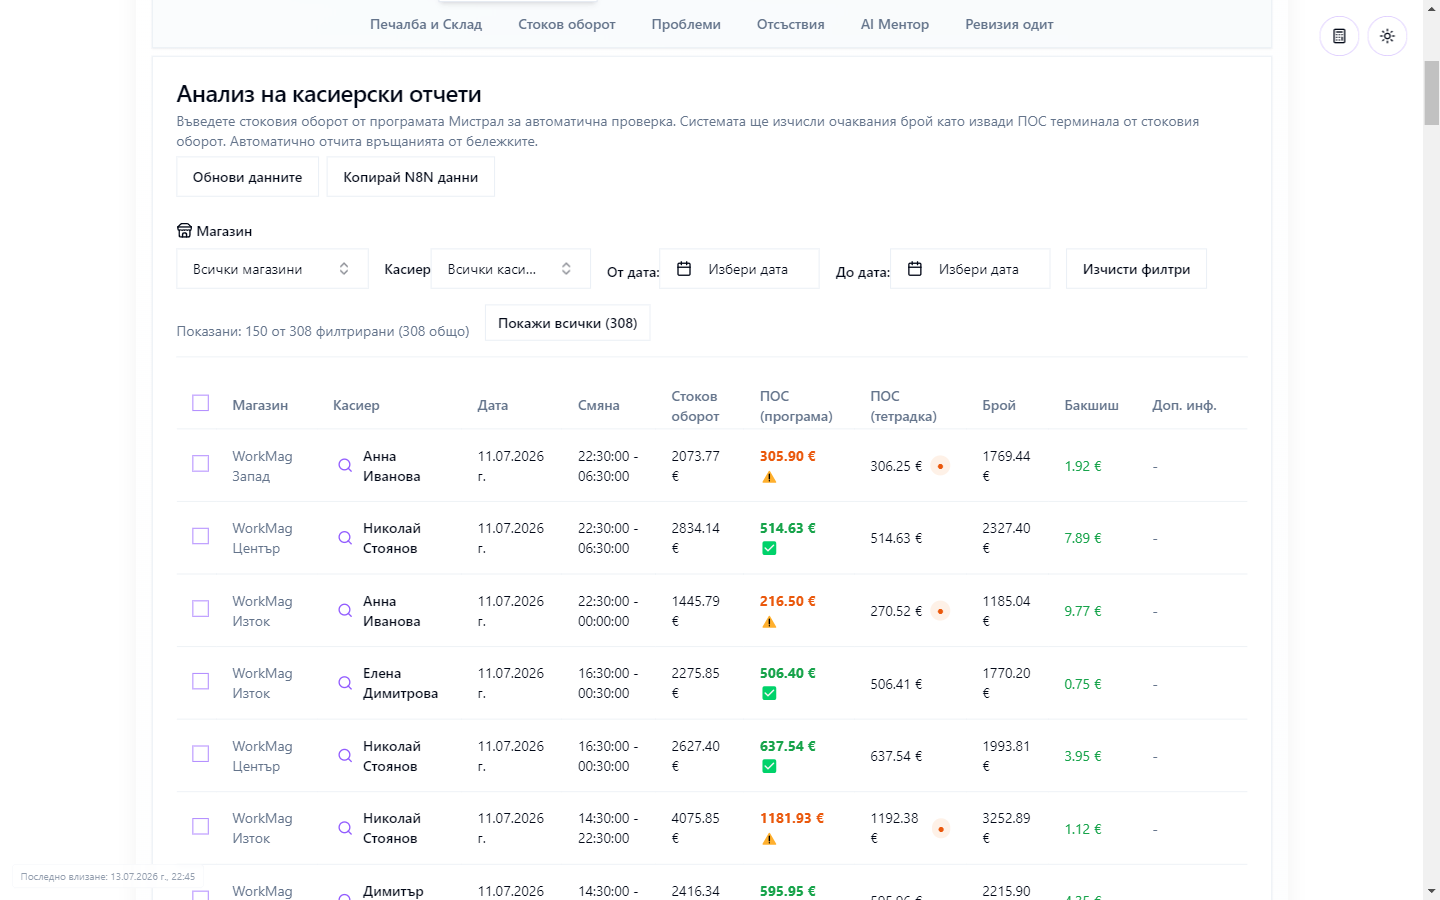Open the calculator icon button
The width and height of the screenshot is (1440, 900).
click(1339, 36)
